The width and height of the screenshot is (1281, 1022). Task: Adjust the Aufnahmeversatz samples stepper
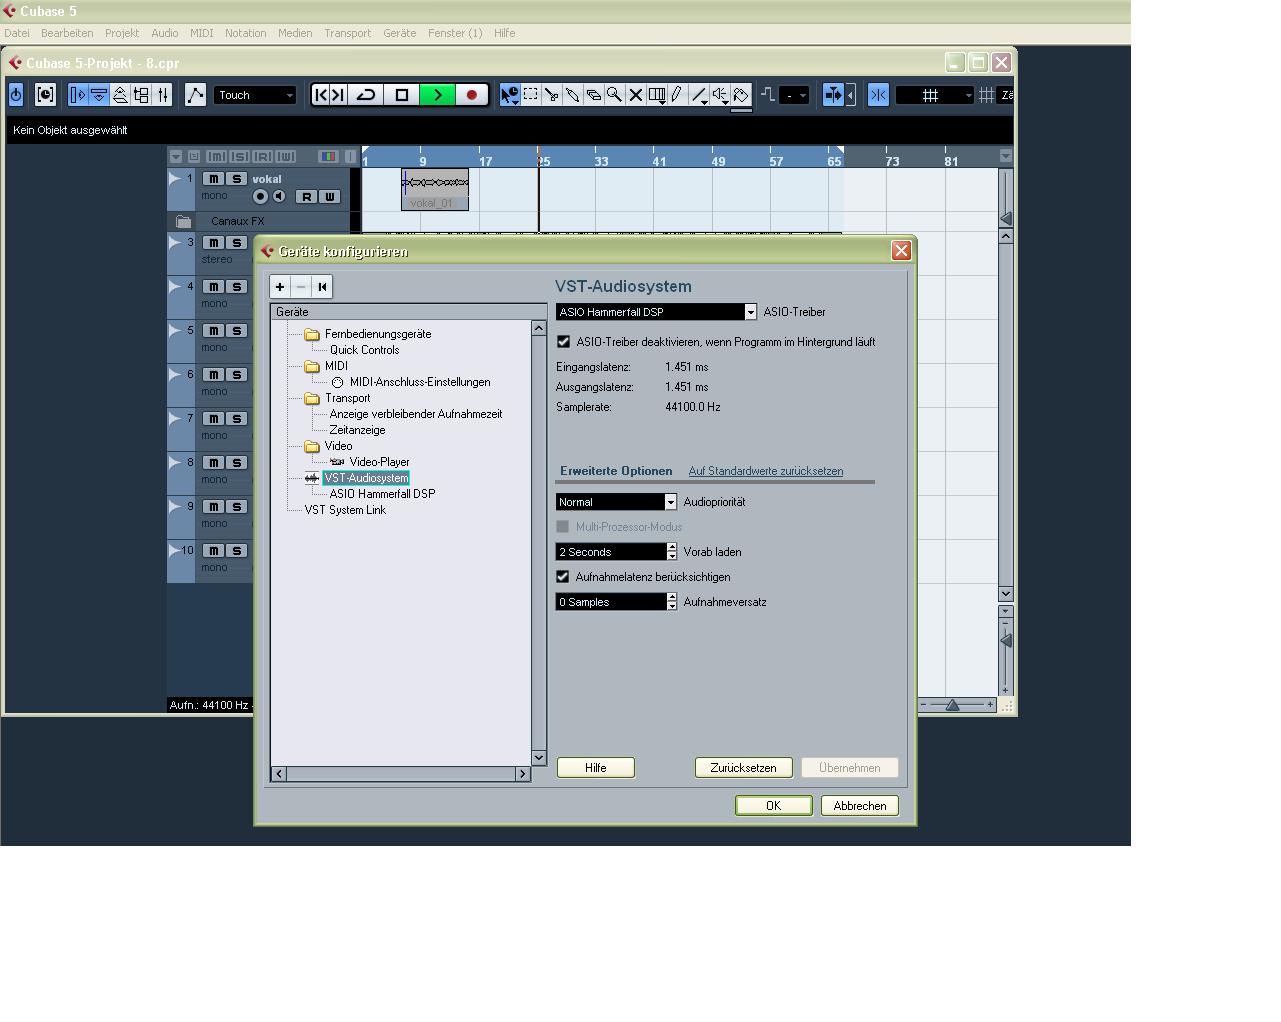672,602
